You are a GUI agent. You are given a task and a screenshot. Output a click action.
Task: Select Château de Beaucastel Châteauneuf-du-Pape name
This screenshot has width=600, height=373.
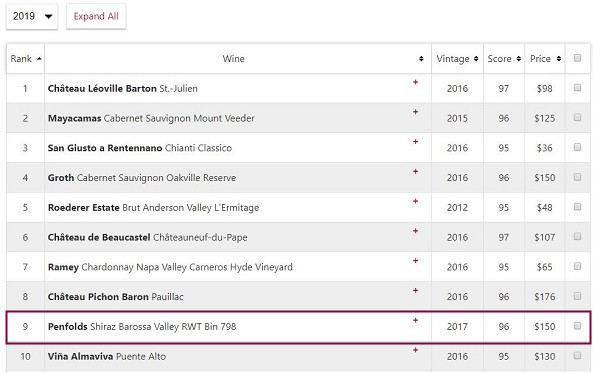pos(147,238)
